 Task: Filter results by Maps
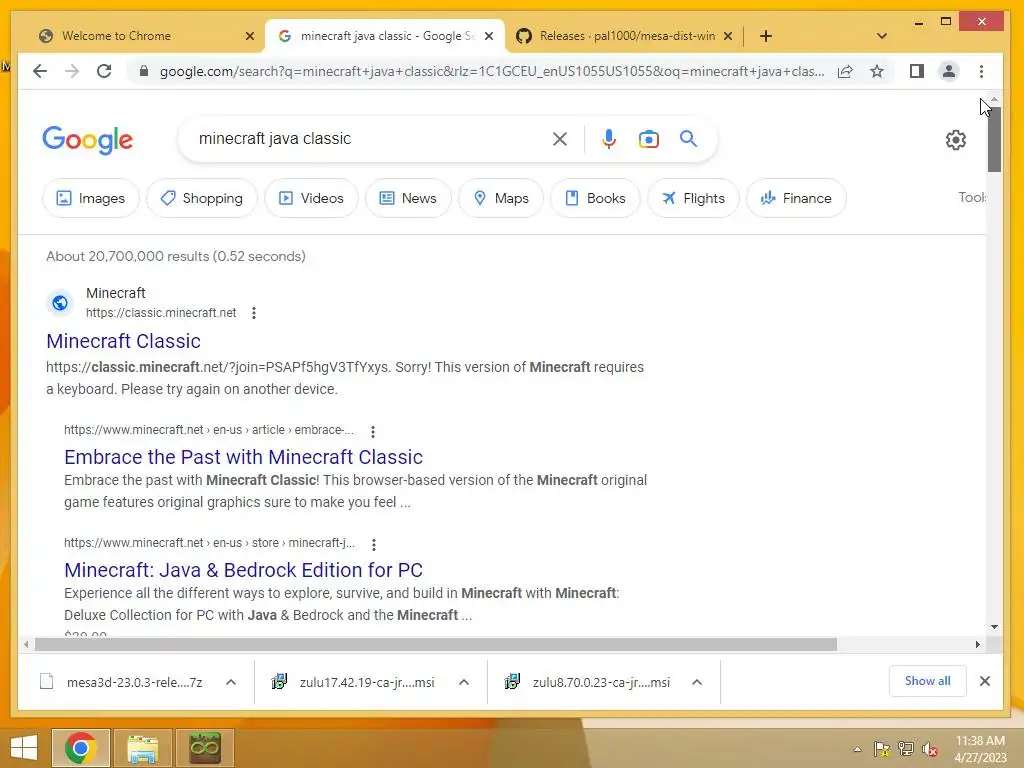pos(501,198)
